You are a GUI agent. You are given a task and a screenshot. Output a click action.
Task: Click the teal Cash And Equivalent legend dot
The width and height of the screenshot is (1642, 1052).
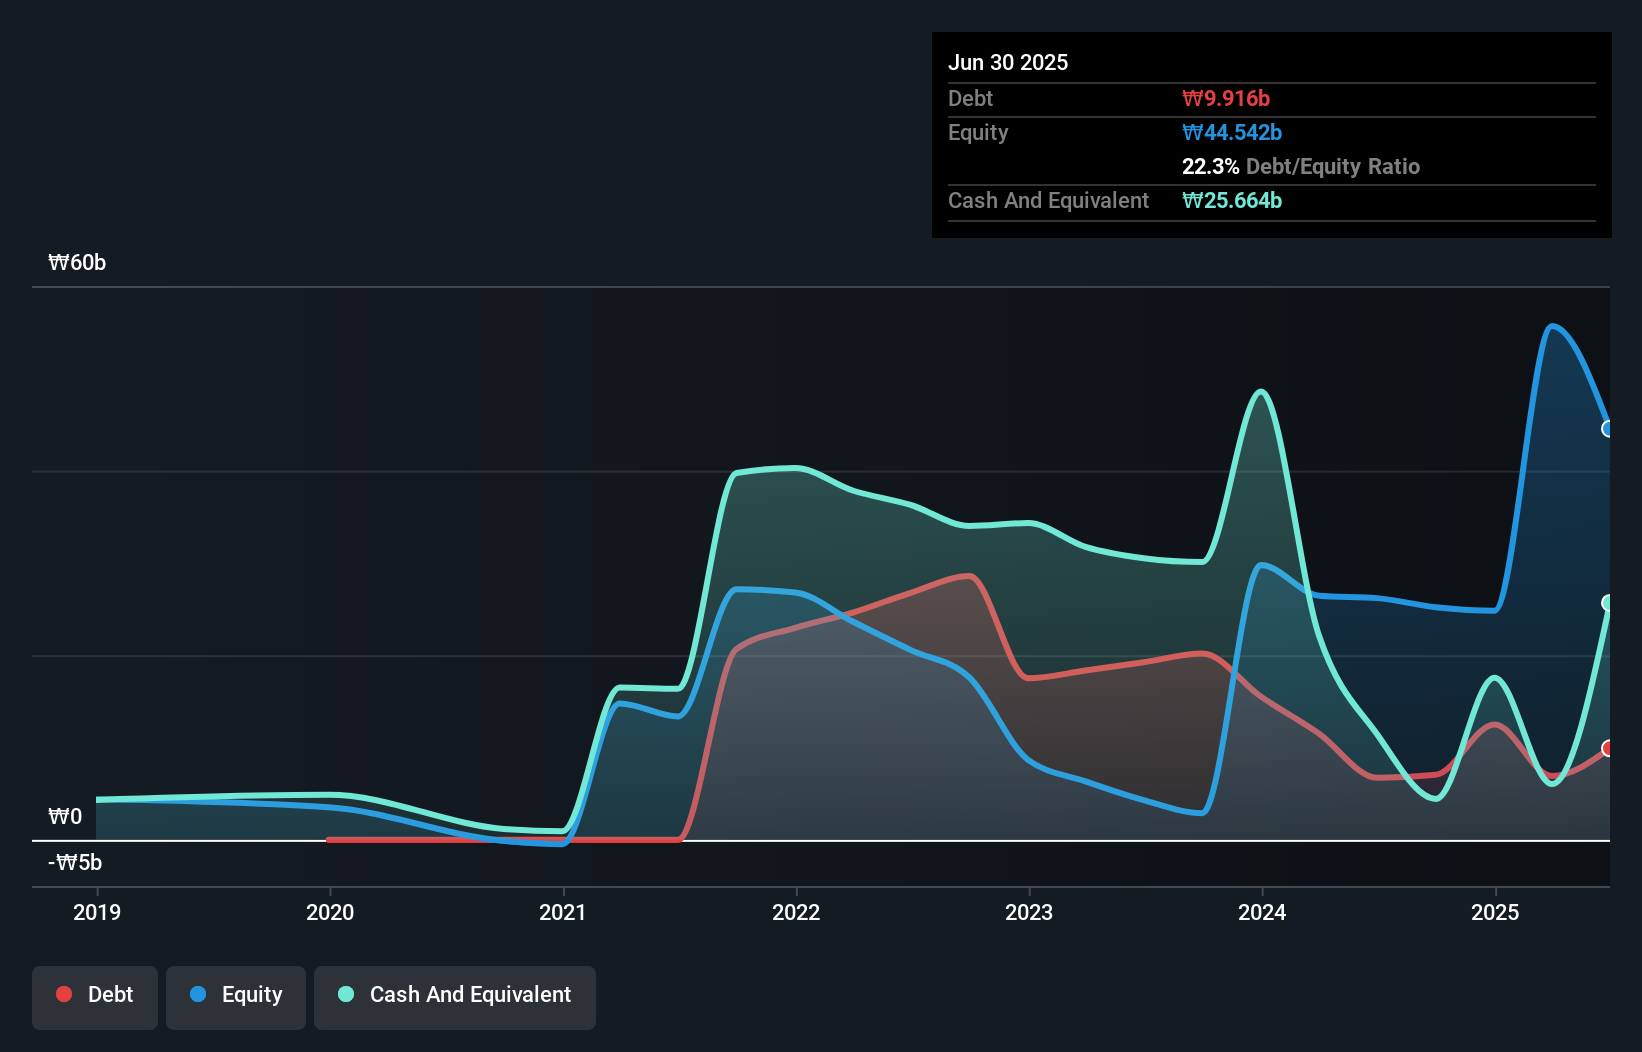[x=345, y=994]
